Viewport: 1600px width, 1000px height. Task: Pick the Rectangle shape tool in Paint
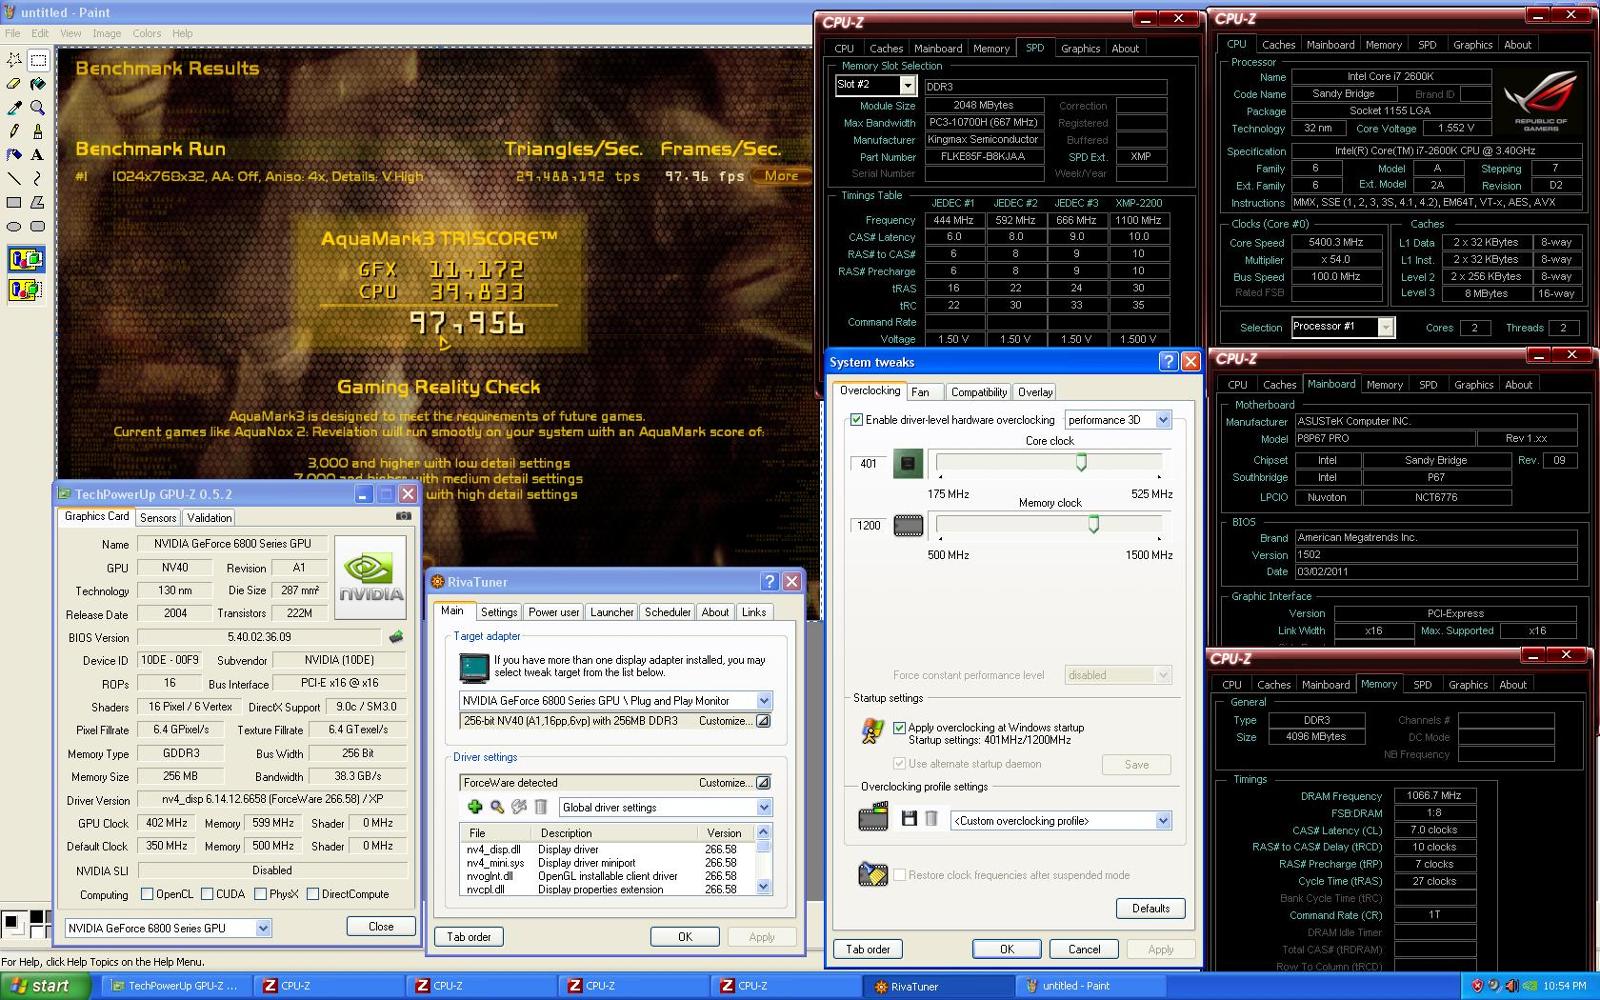pos(14,202)
